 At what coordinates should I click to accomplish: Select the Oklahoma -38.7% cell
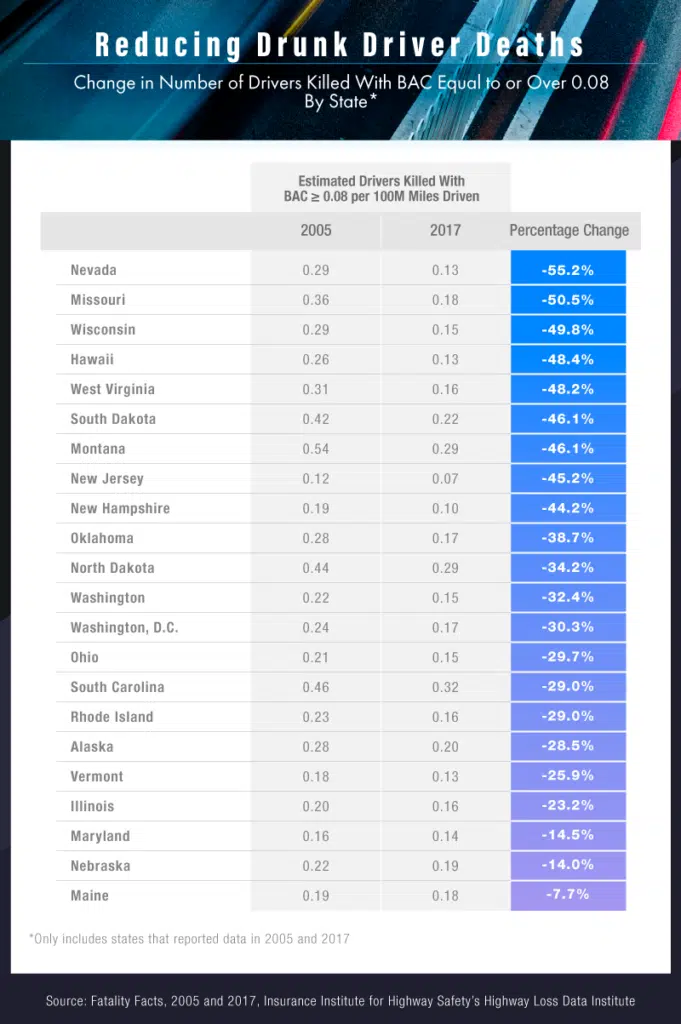point(568,537)
